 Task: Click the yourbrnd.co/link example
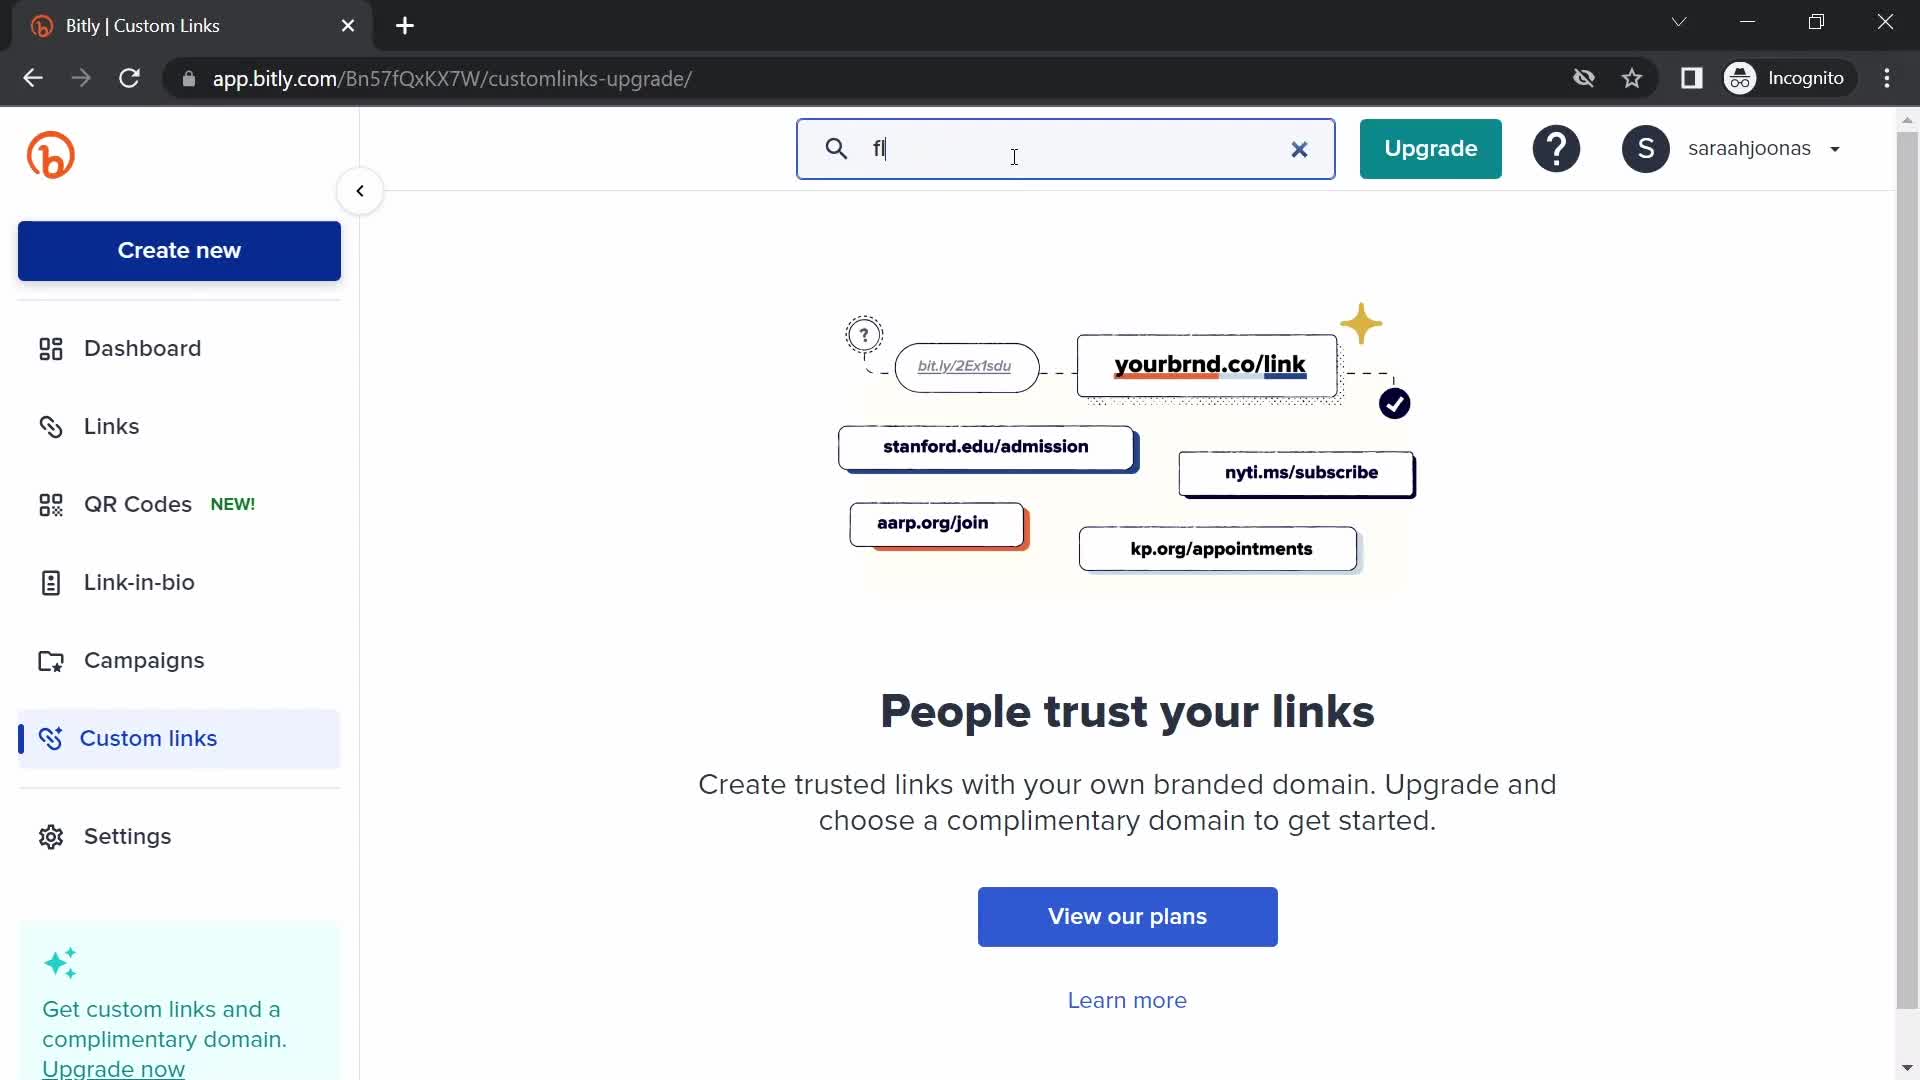coord(1209,364)
